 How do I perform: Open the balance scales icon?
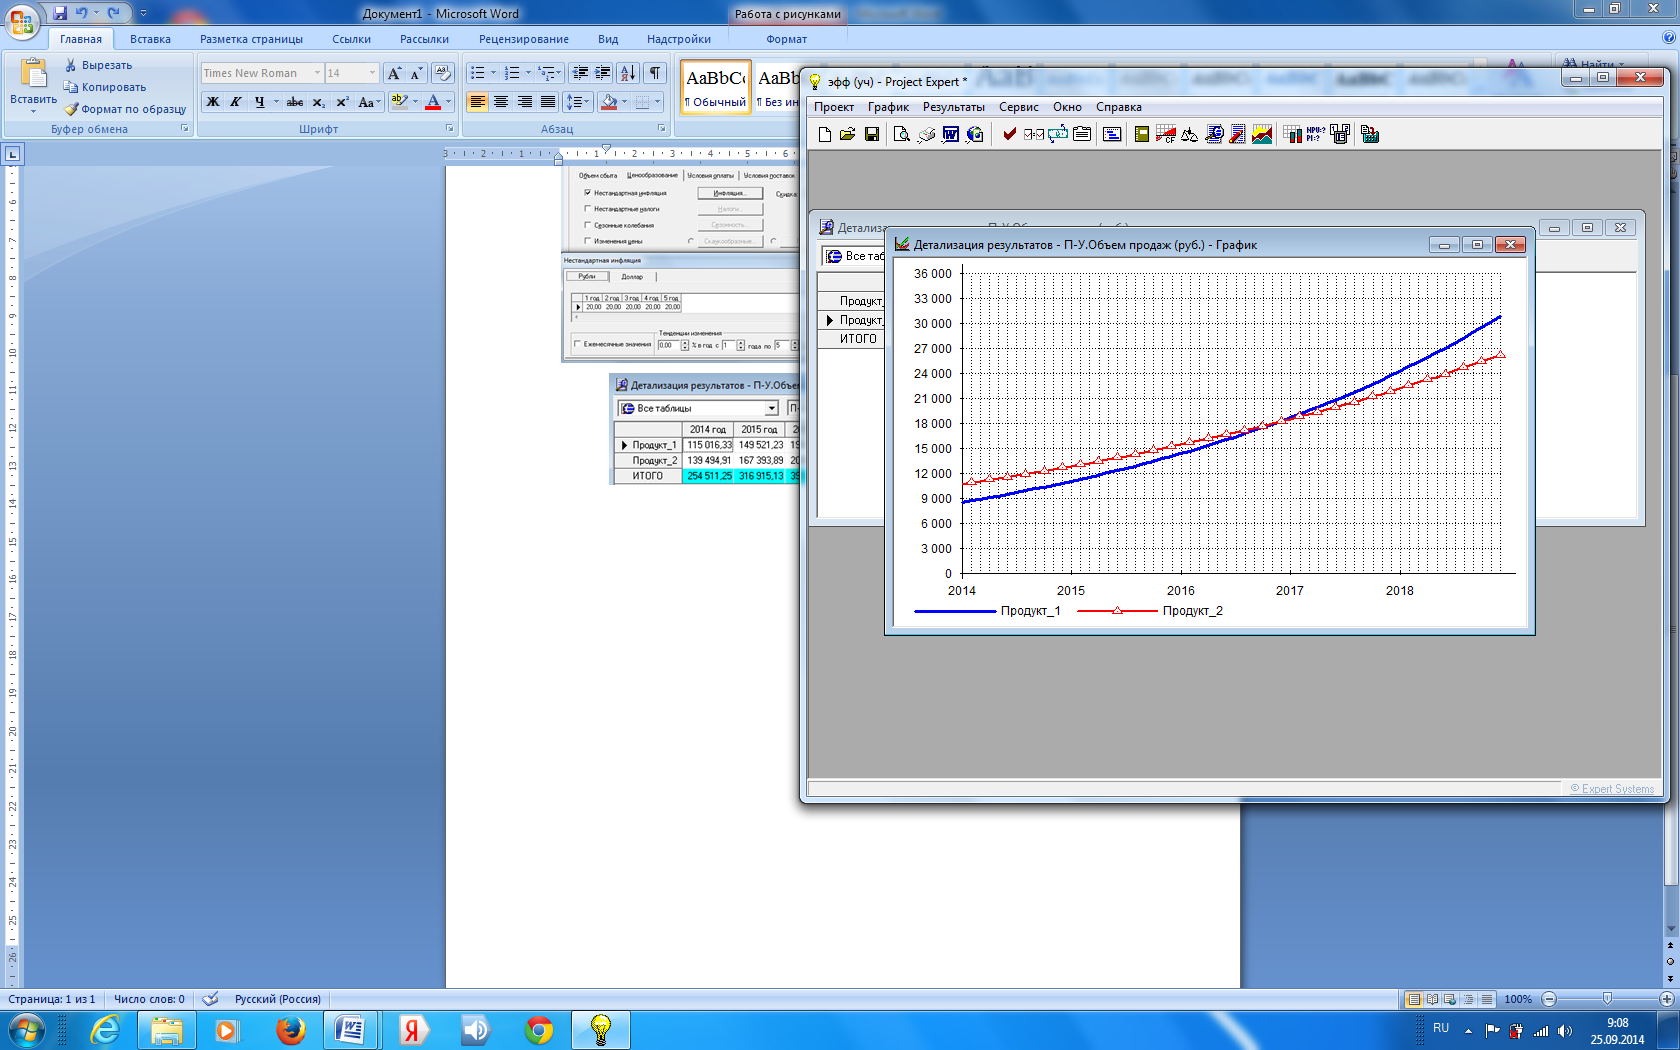pos(1189,134)
